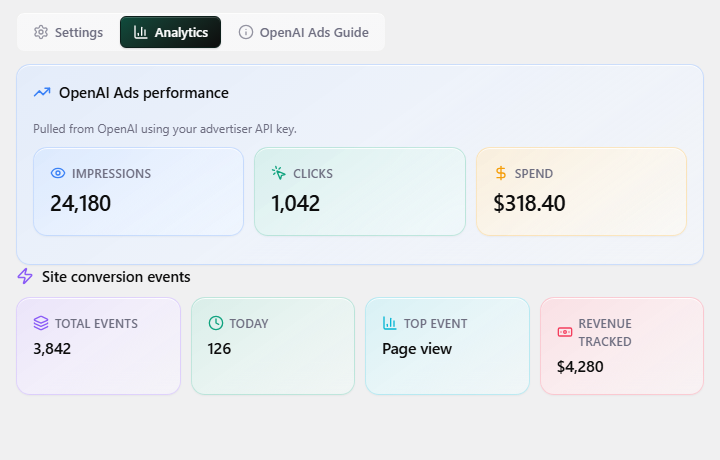Image resolution: width=720 pixels, height=460 pixels.
Task: Select the $4,280 revenue value
Action: coord(580,367)
